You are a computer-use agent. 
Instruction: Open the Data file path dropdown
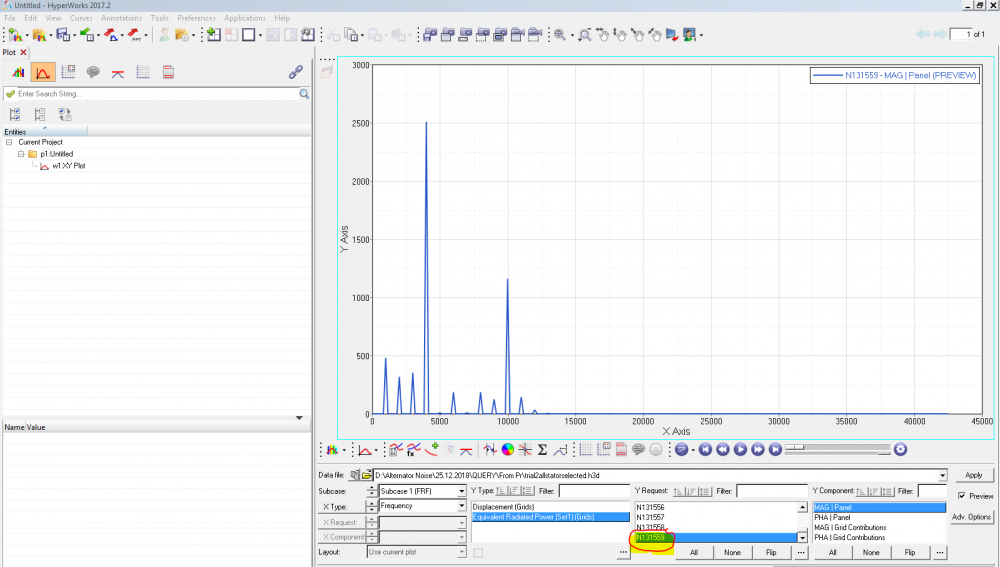[942, 476]
